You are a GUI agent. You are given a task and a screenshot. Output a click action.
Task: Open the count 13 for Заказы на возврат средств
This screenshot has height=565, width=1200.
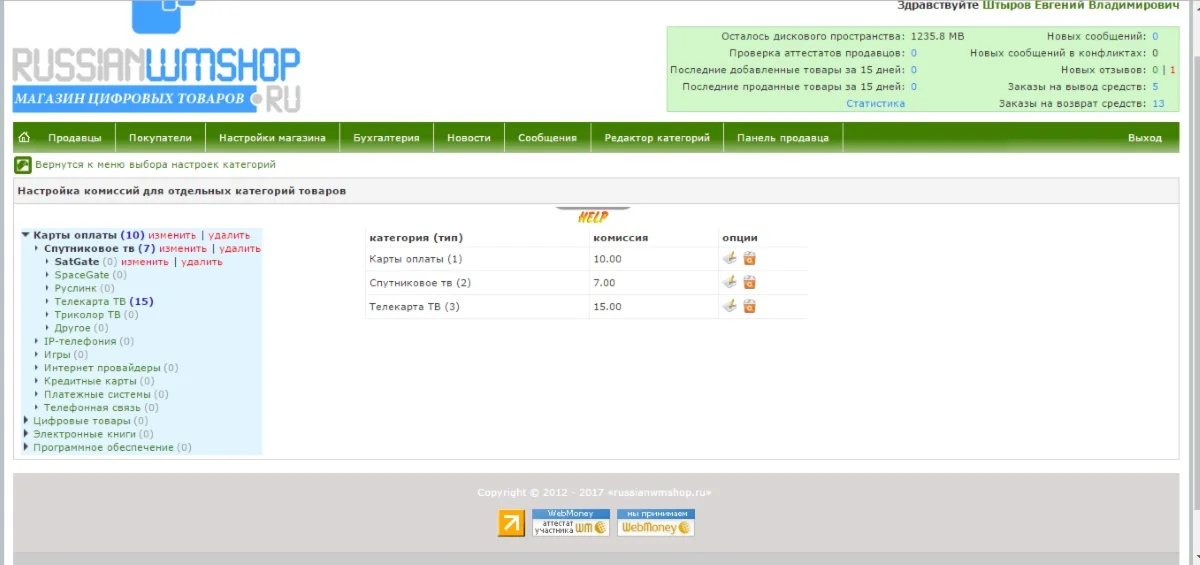(1158, 103)
